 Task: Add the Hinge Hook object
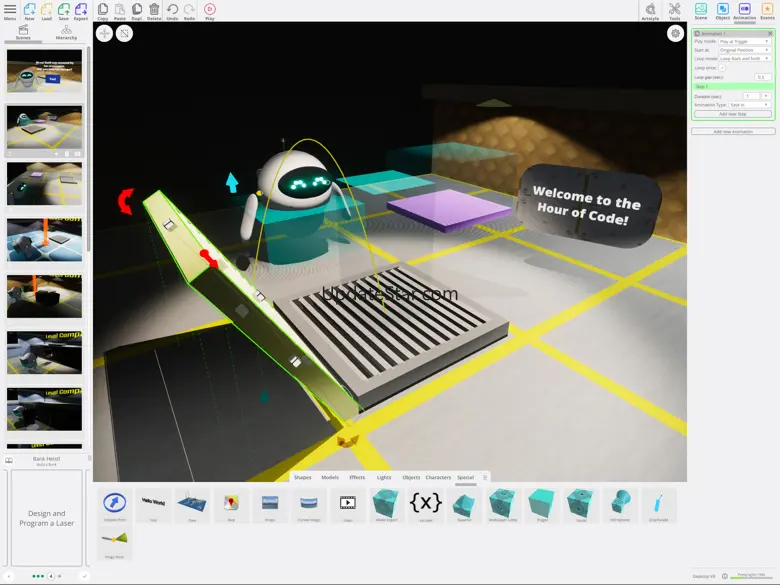coord(114,543)
